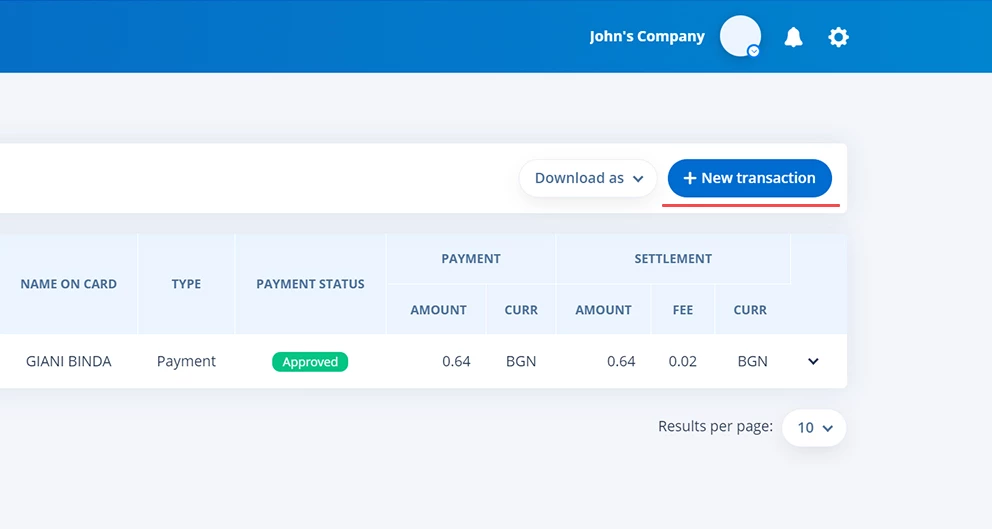Open the notifications bell icon
The image size is (992, 529).
pos(793,37)
